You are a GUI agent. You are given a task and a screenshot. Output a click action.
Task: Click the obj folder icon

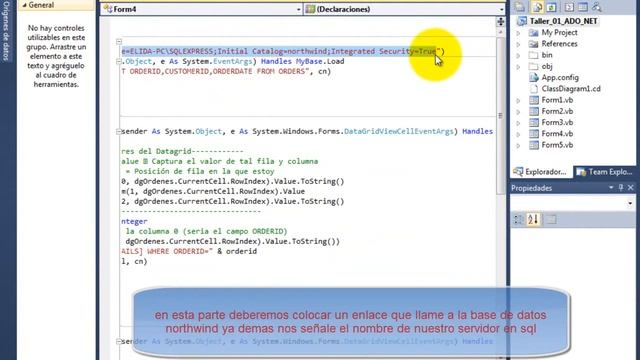tap(533, 66)
